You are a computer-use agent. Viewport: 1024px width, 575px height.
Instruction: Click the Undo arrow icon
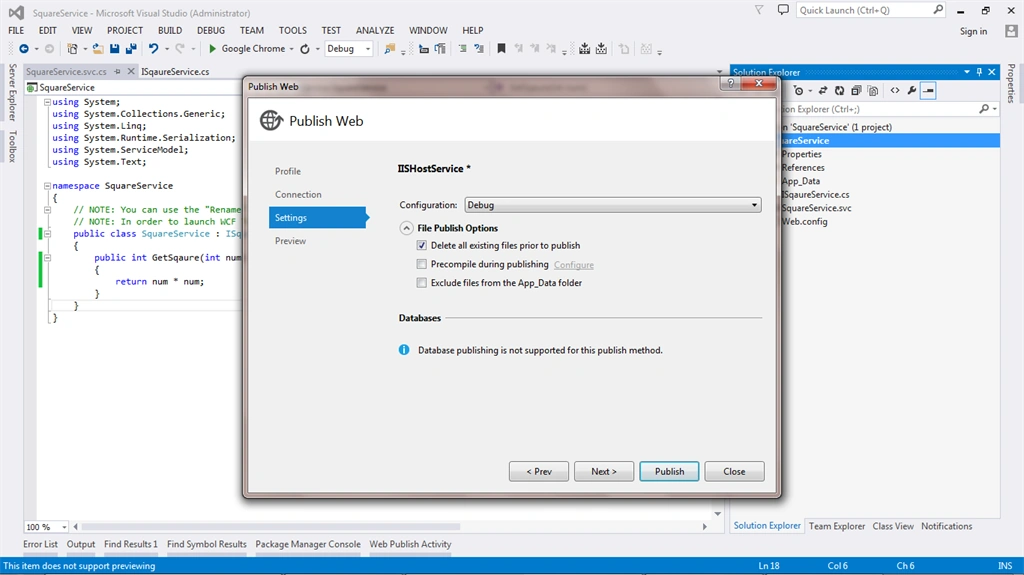tap(153, 49)
